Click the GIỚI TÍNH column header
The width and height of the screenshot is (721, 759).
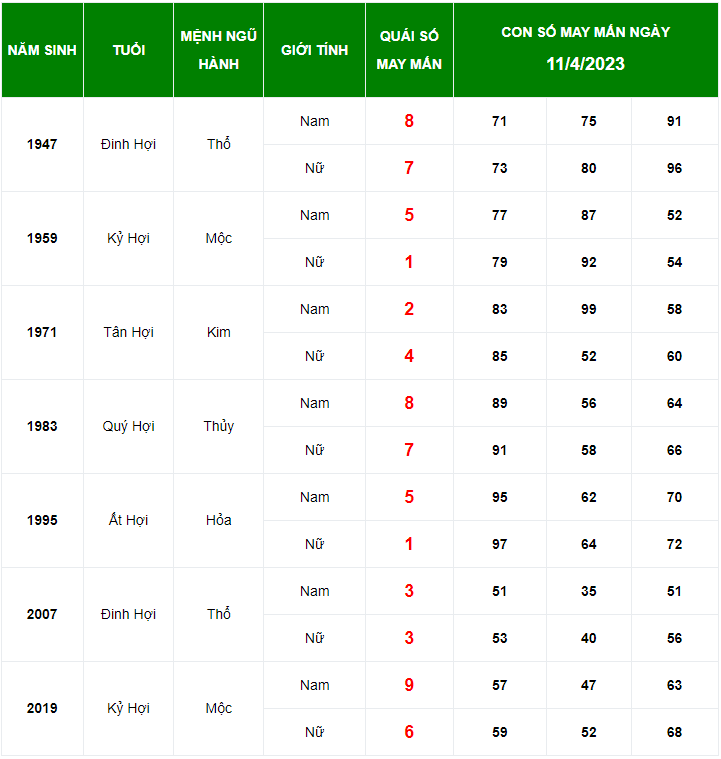[x=314, y=50]
